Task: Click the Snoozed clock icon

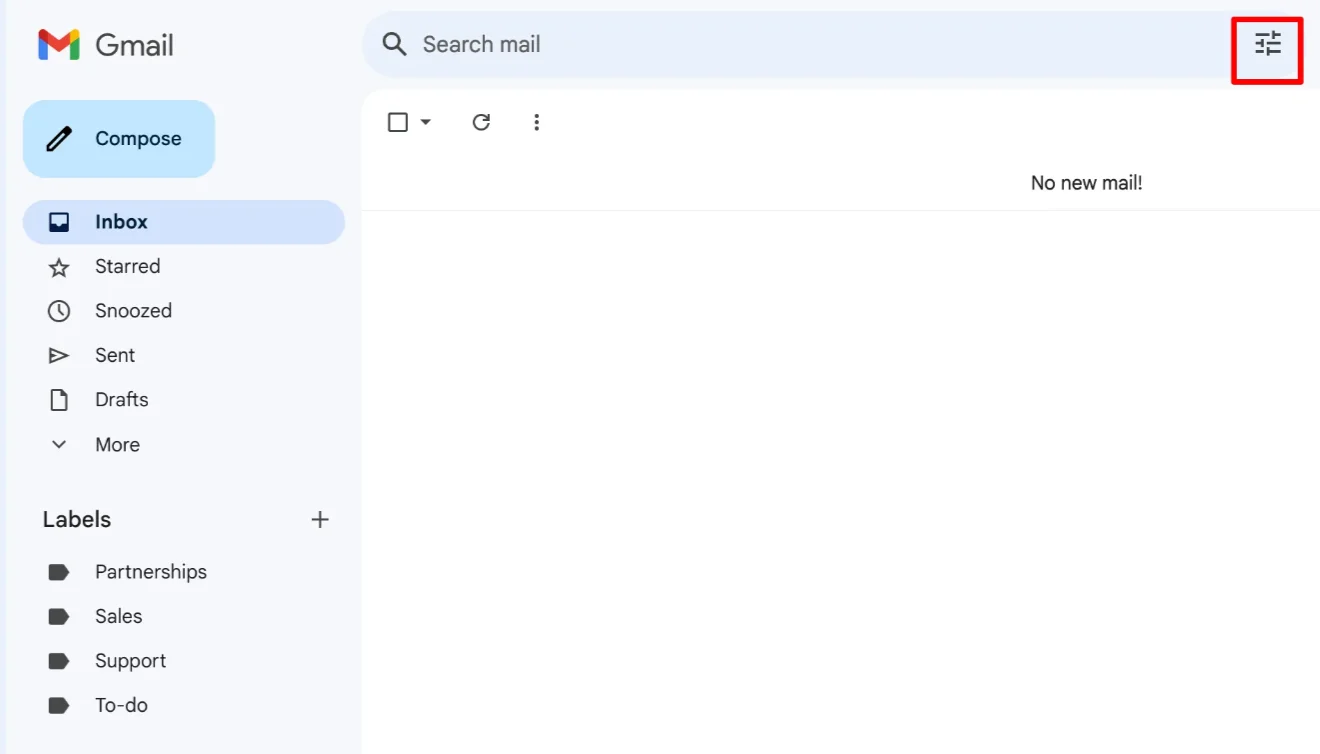Action: point(59,311)
